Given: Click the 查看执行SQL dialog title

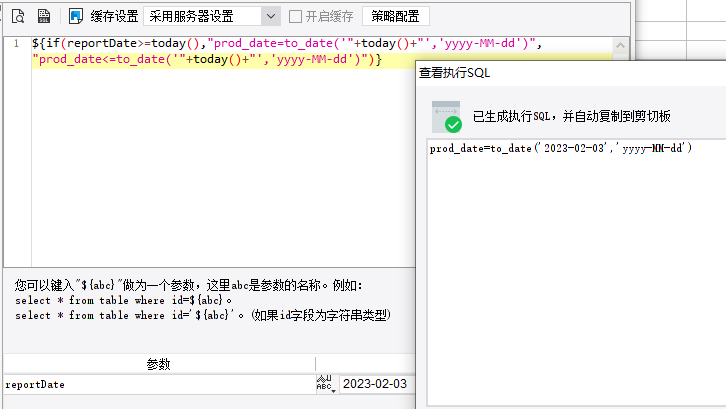Looking at the screenshot, I should (x=454, y=73).
